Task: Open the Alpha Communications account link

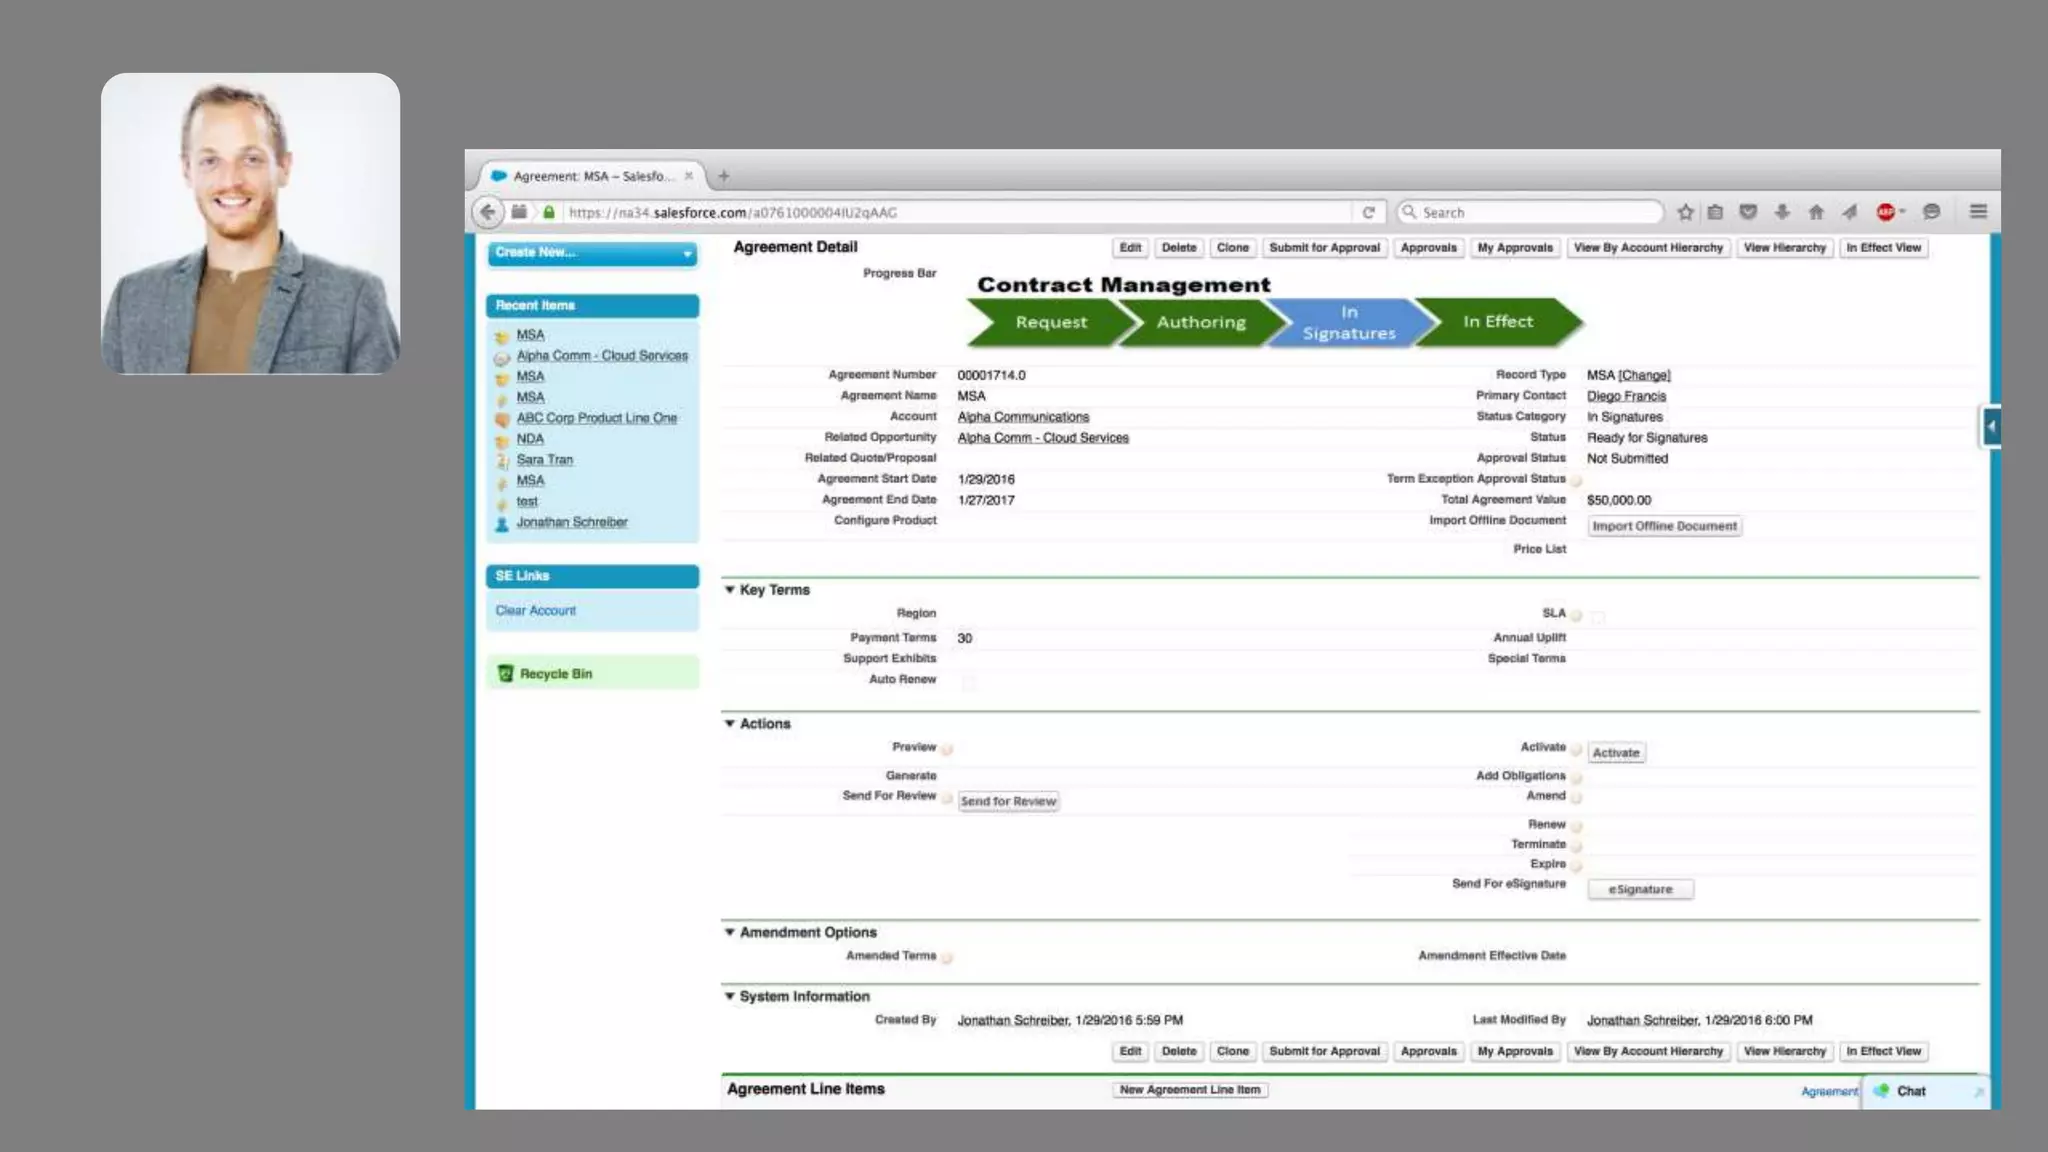Action: click(x=1023, y=417)
